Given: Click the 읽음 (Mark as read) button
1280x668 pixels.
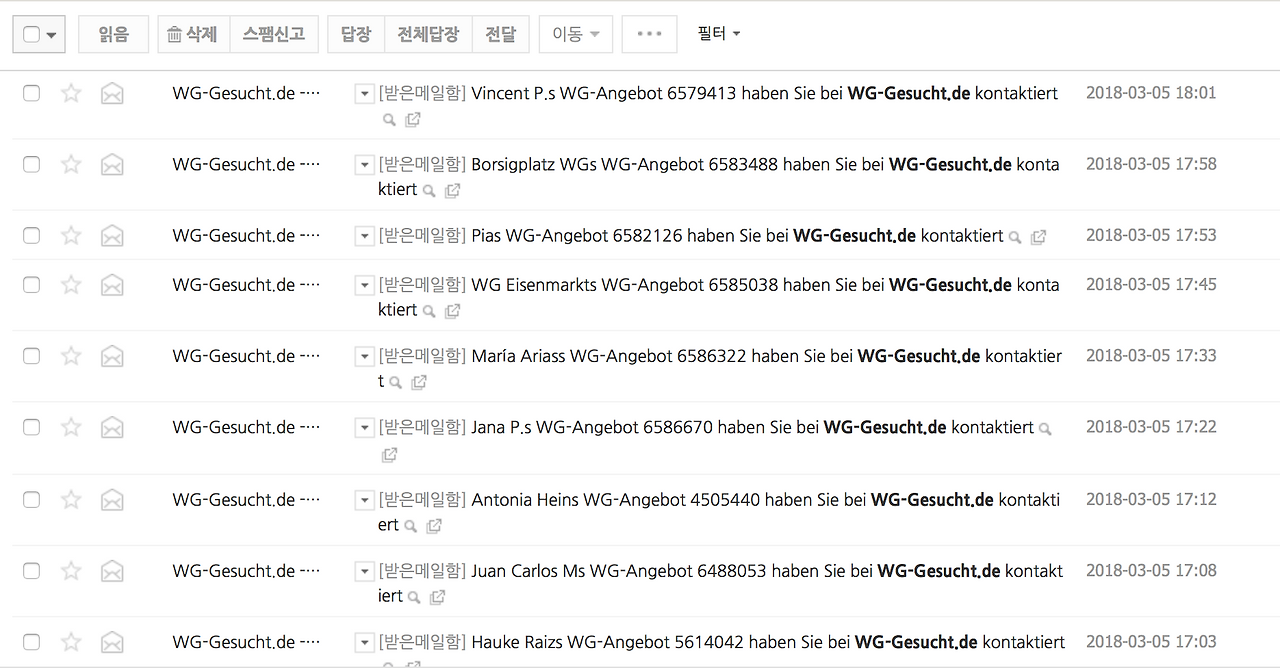Looking at the screenshot, I should (x=113, y=33).
